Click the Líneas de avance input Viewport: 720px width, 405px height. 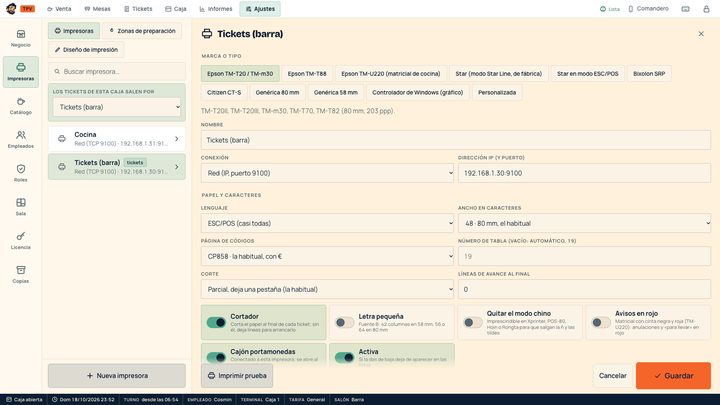(584, 289)
